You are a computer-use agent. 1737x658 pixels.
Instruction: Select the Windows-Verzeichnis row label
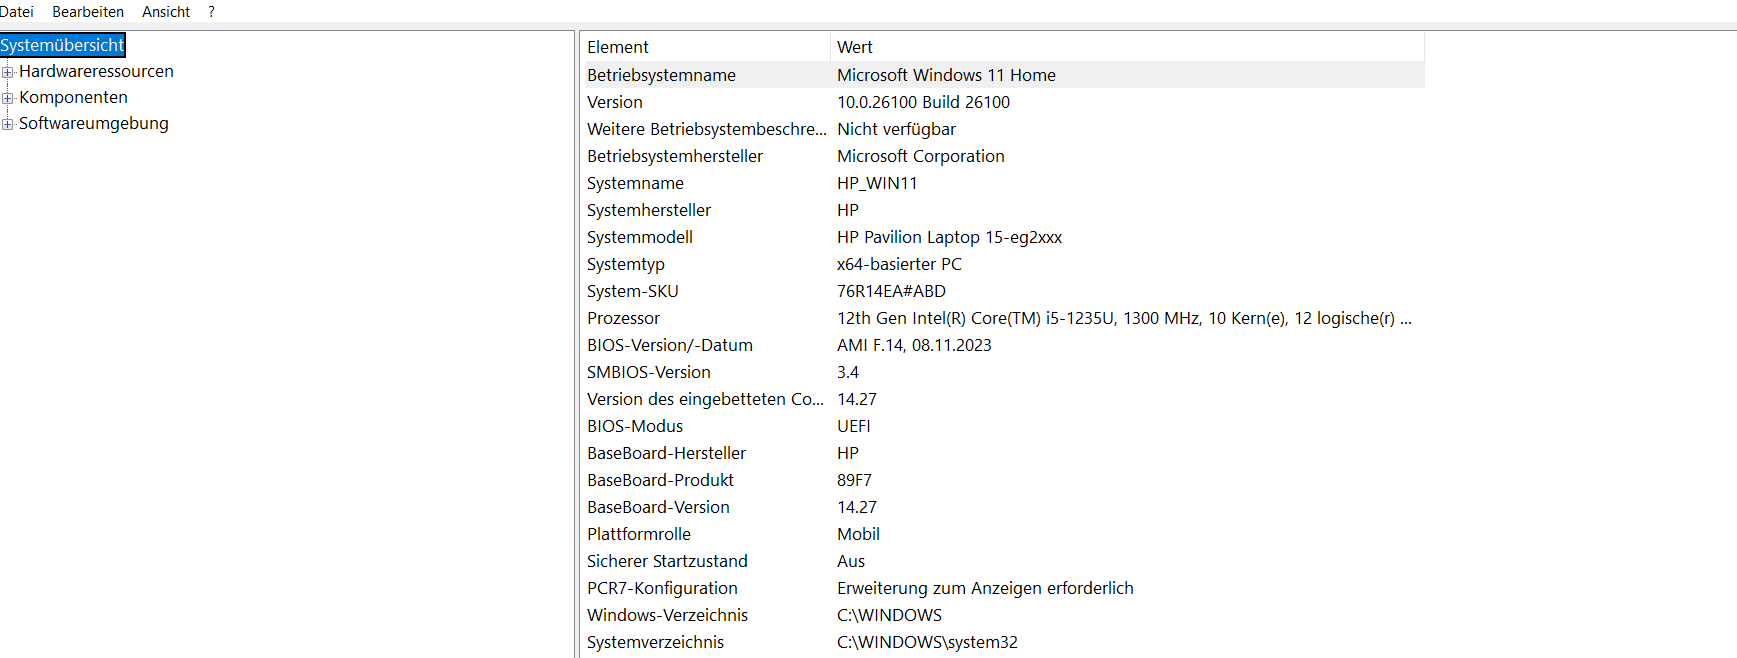pos(667,615)
